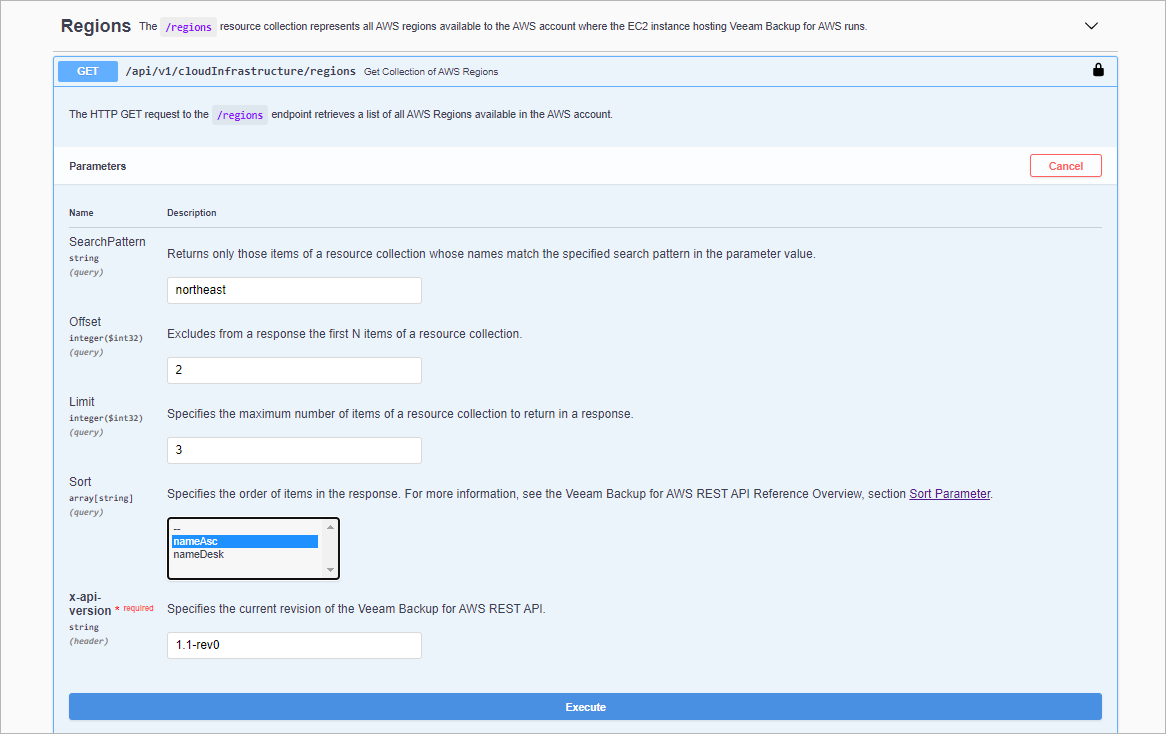1166x734 pixels.
Task: Click the Limit input field
Action: pos(294,450)
